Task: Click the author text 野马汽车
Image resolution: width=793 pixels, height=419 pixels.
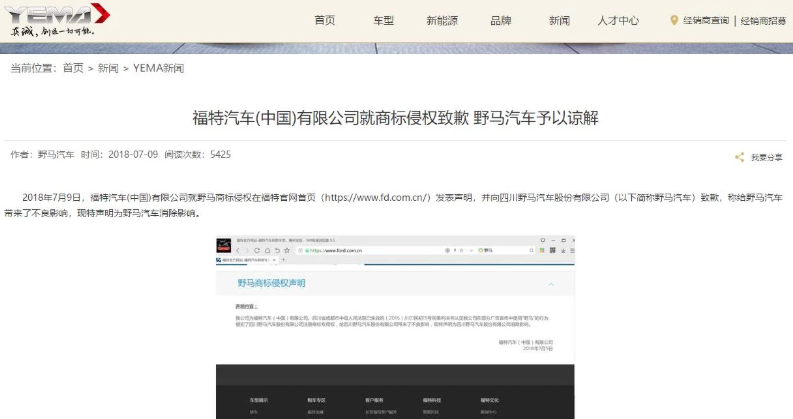Action: pos(56,154)
